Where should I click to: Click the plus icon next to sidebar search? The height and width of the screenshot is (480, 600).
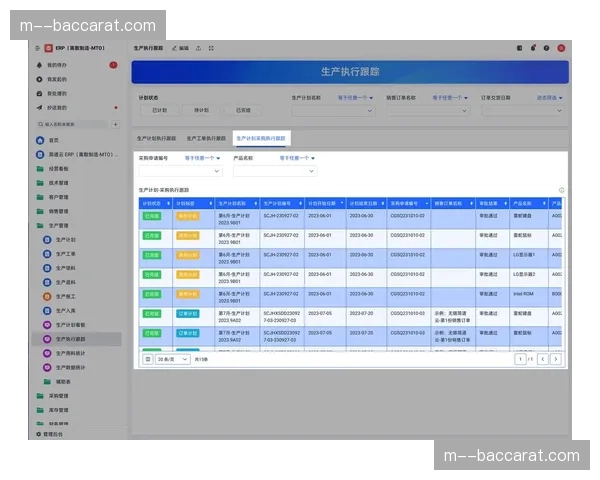[115, 123]
